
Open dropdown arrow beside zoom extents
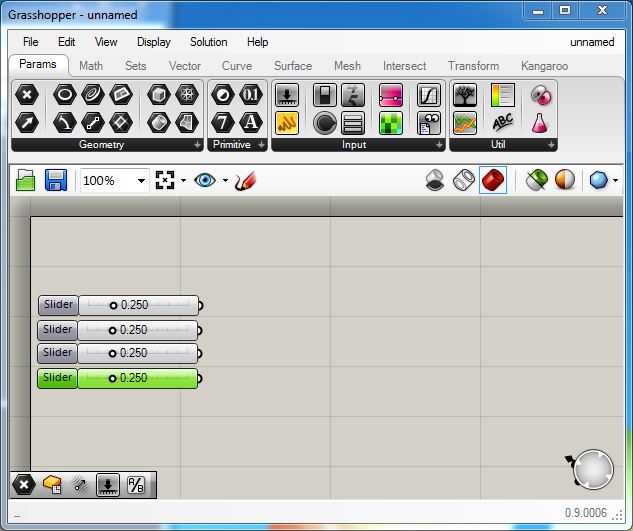pos(183,180)
